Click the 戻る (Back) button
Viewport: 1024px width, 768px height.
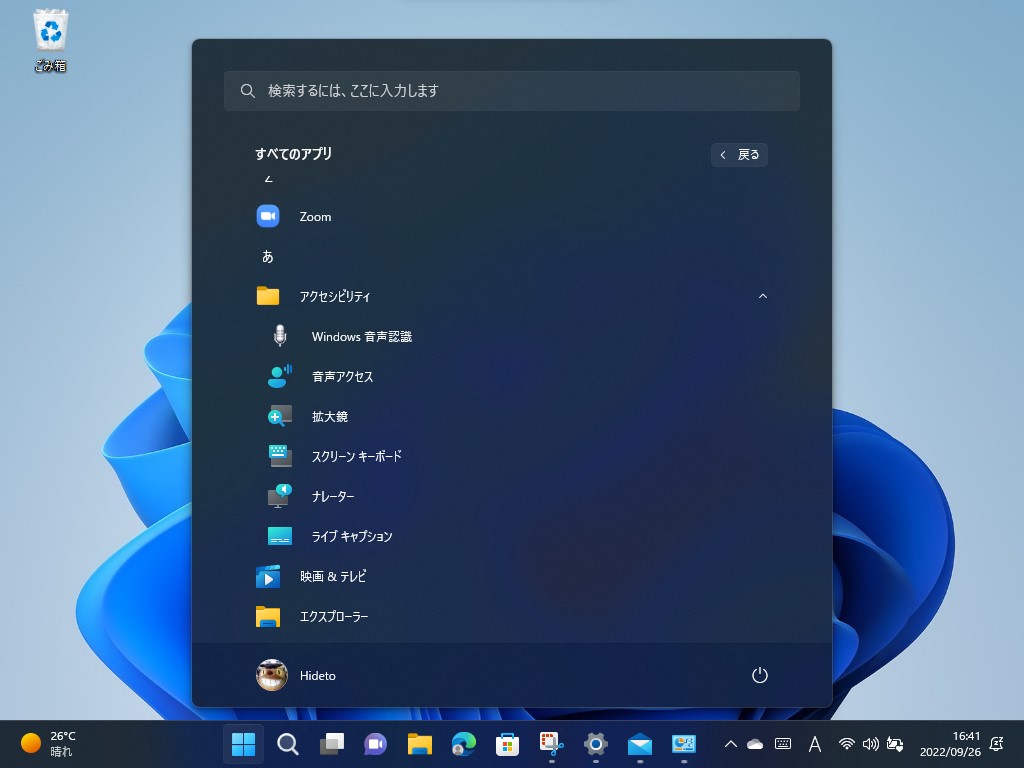739,155
